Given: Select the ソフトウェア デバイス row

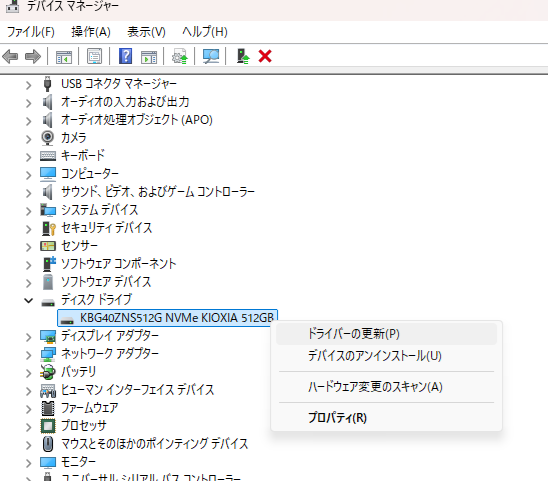Looking at the screenshot, I should click(x=106, y=282).
